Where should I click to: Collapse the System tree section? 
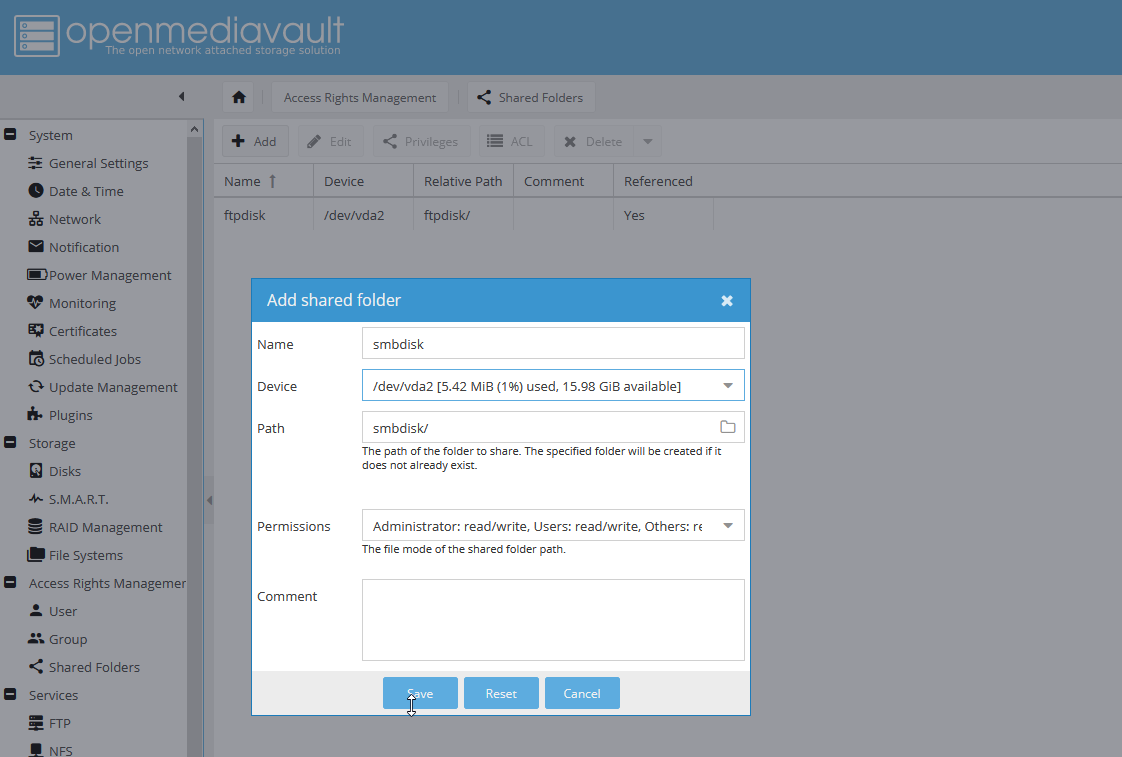(10, 135)
